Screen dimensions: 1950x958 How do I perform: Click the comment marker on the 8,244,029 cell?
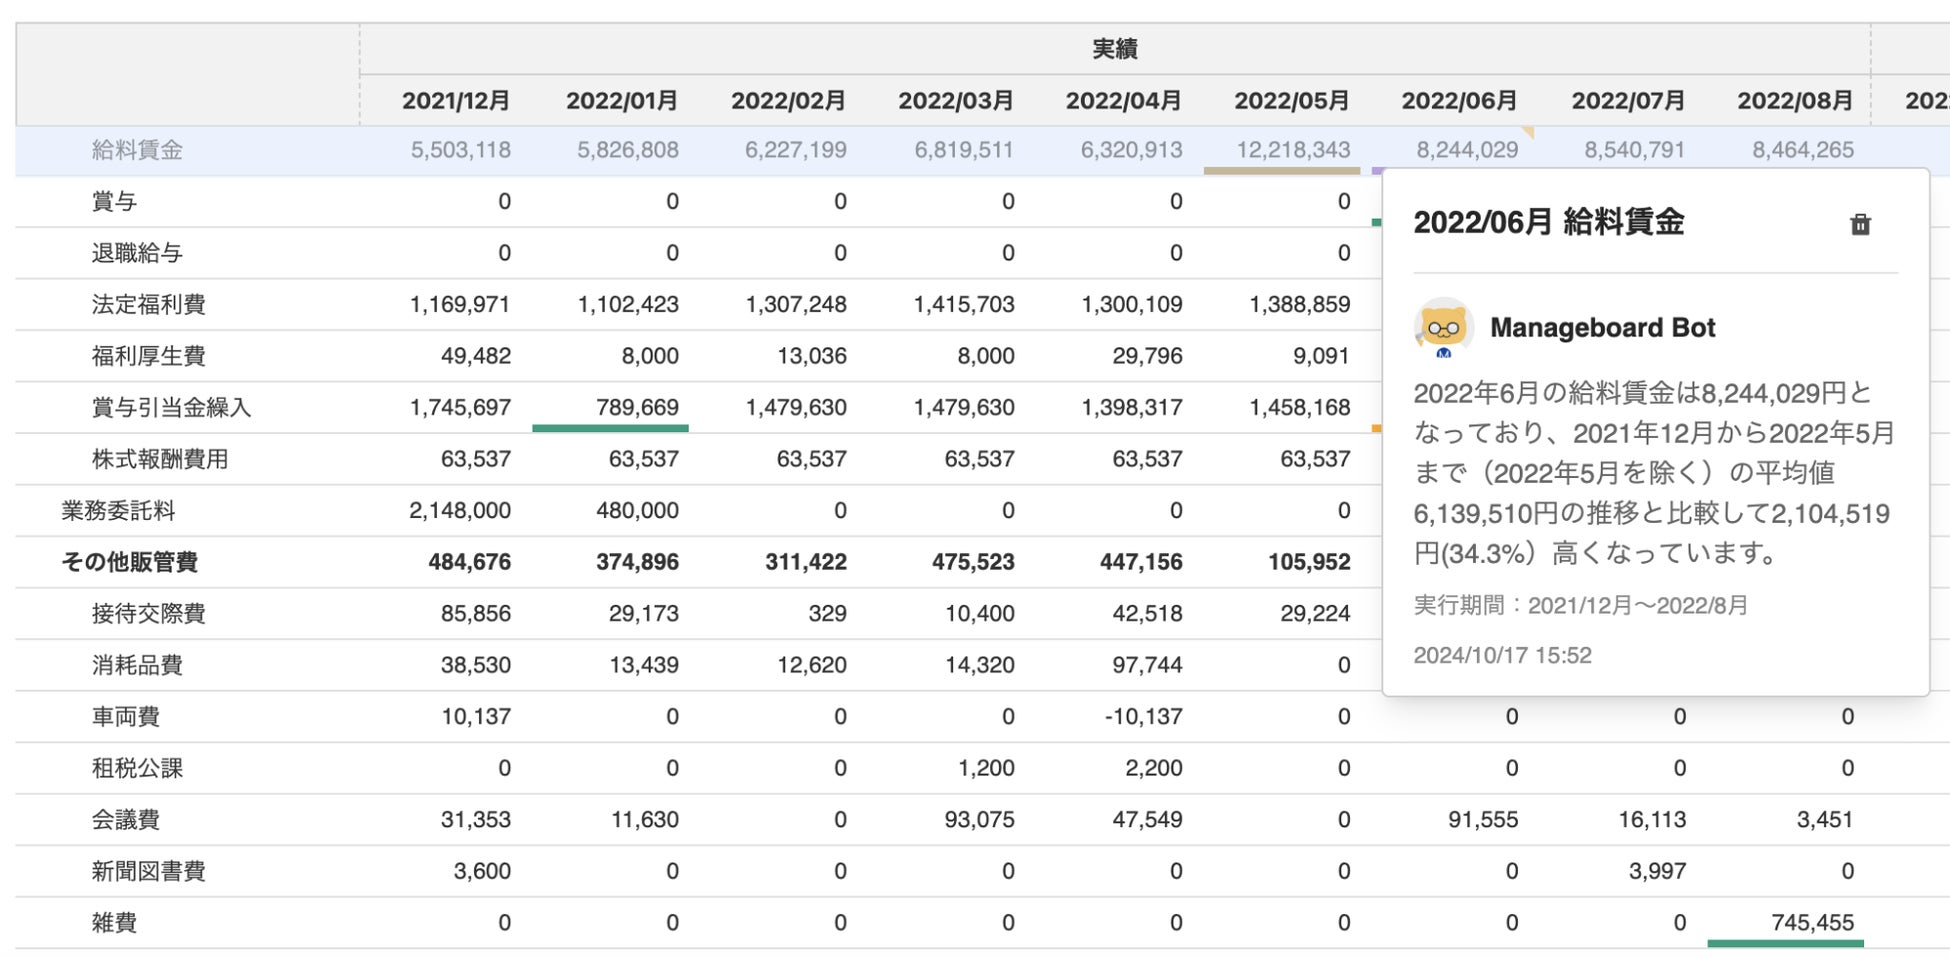pyautogui.click(x=1526, y=132)
